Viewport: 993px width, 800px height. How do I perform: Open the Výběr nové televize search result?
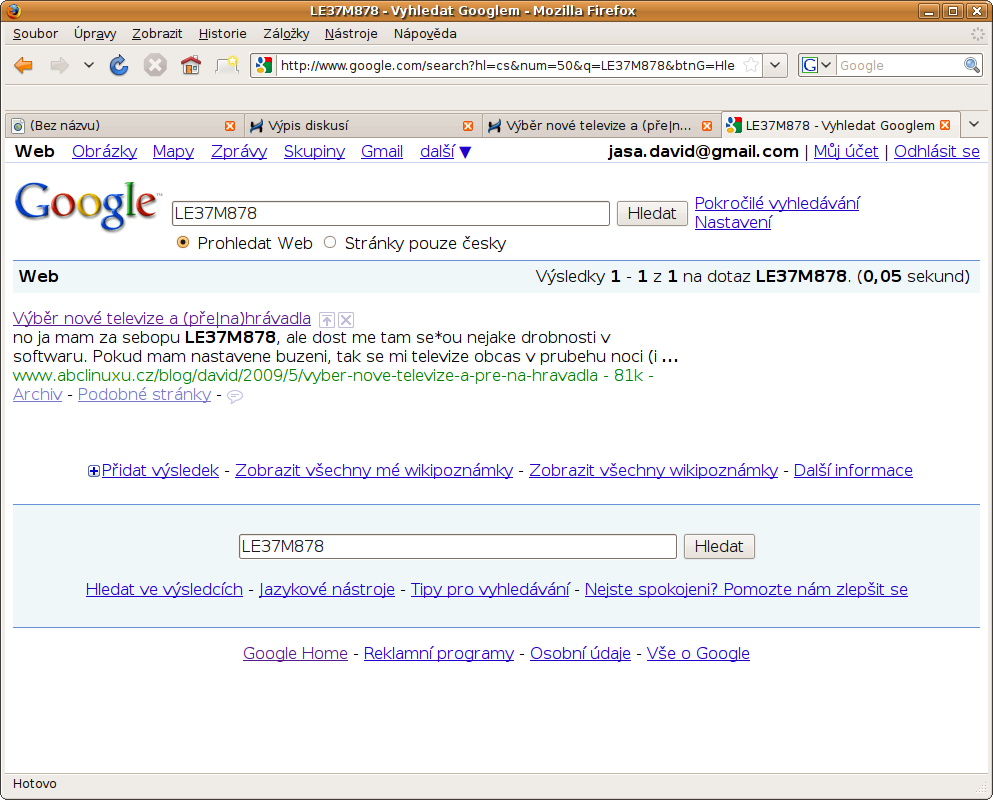[161, 318]
